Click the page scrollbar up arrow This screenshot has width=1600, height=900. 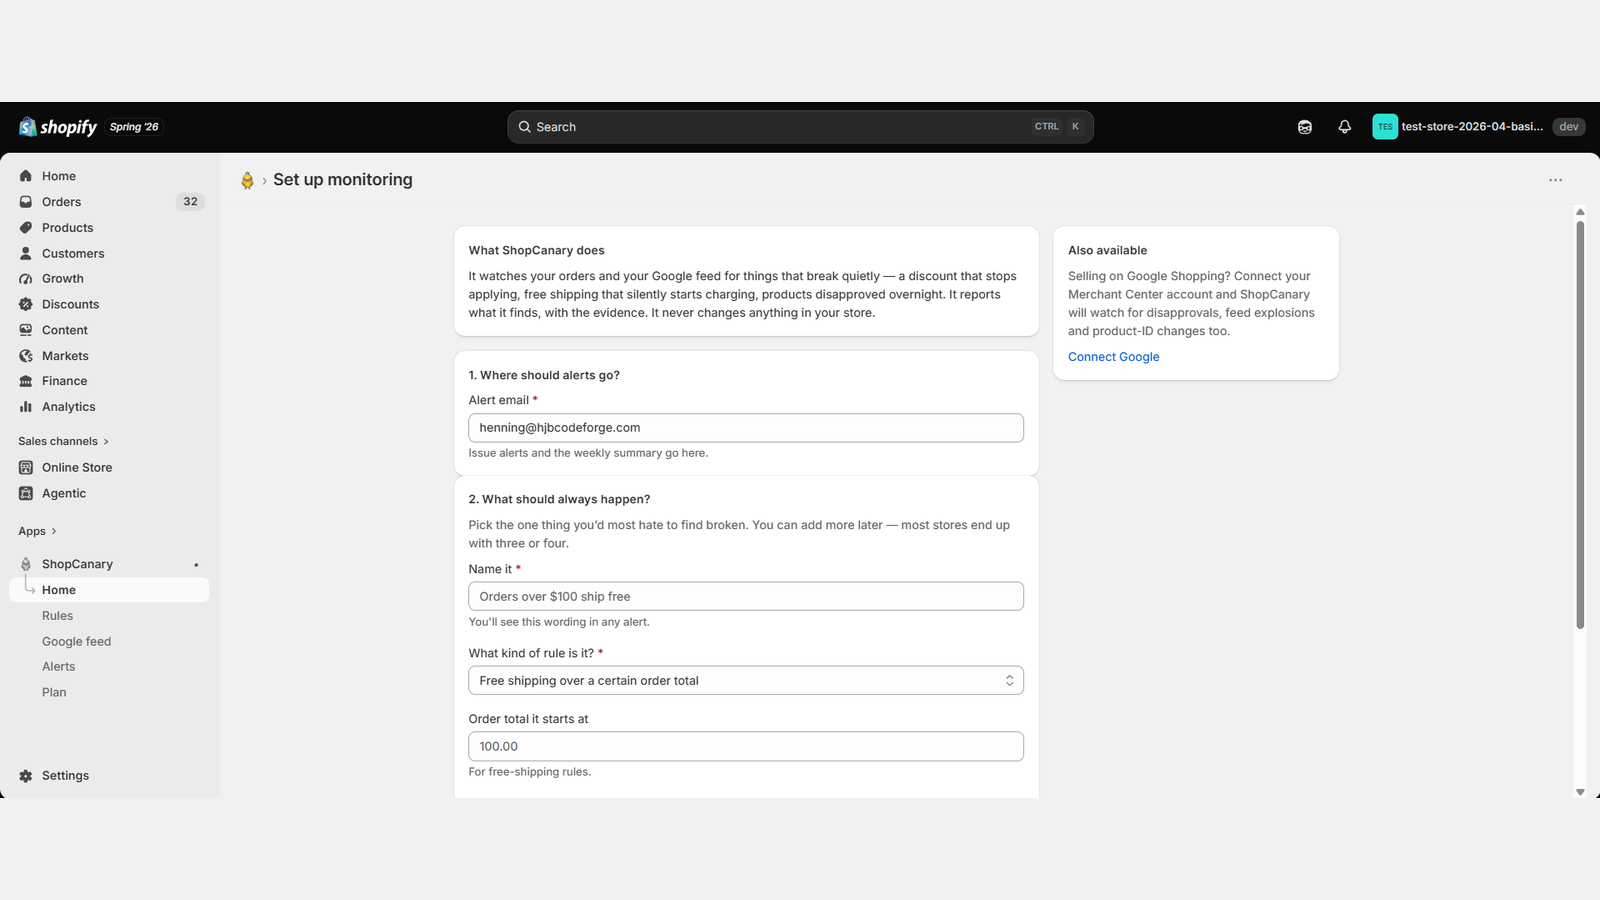coord(1580,212)
